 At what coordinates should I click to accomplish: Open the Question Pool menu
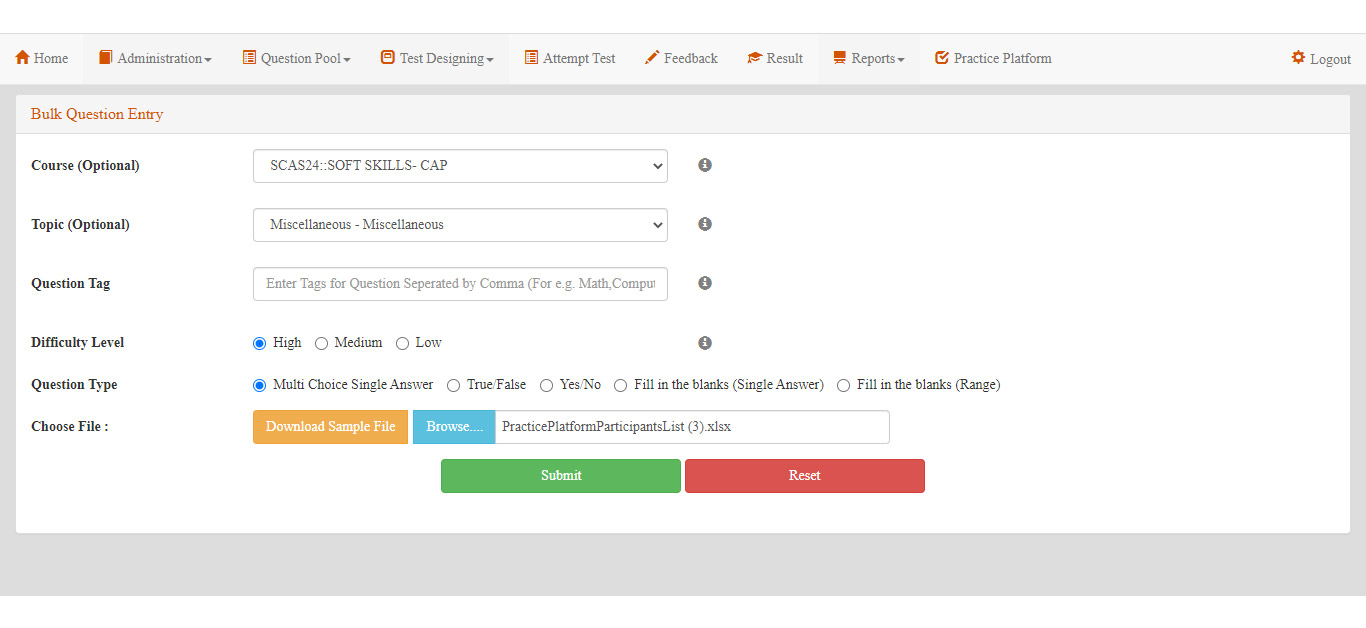pyautogui.click(x=296, y=59)
